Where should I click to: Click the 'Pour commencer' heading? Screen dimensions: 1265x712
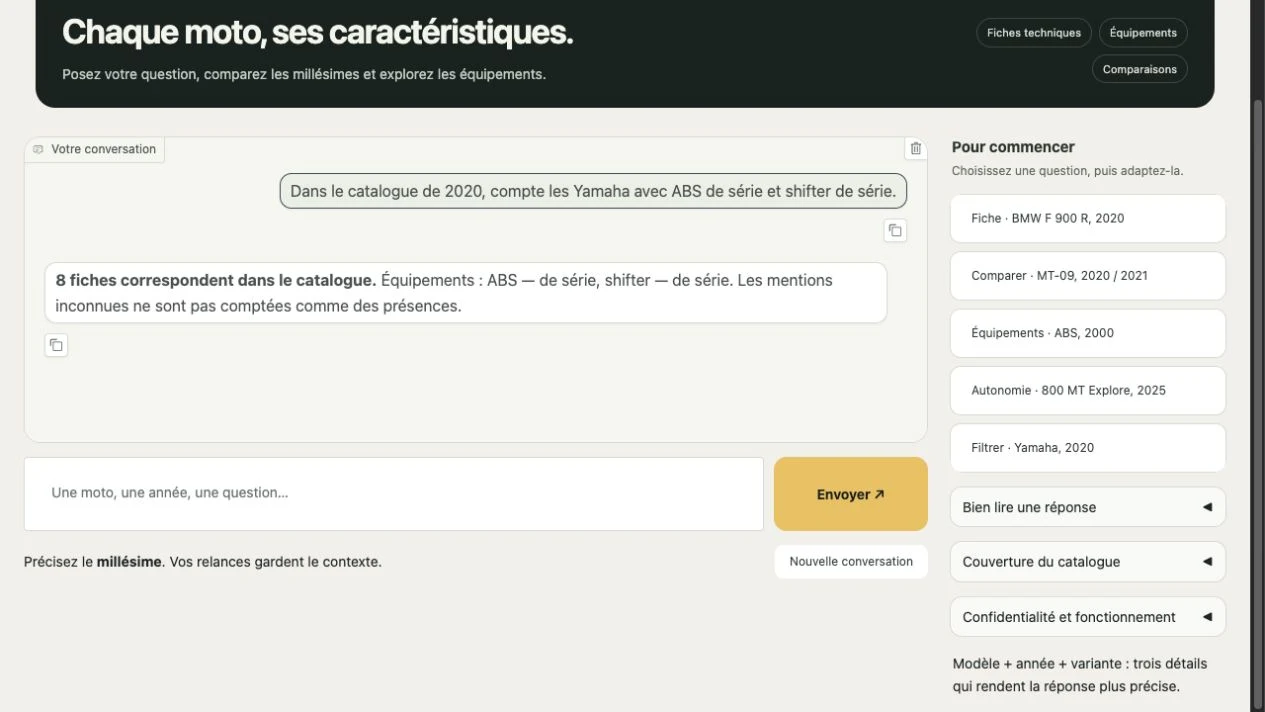(1013, 147)
